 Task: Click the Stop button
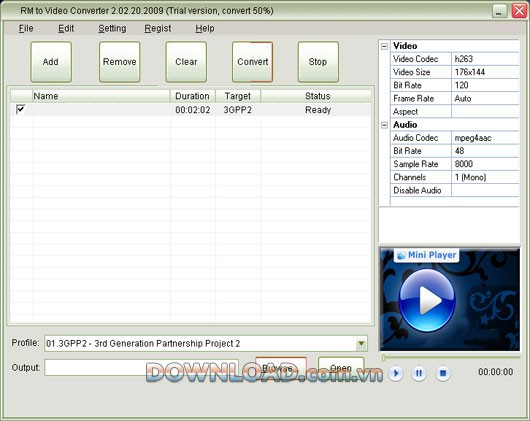(x=318, y=62)
